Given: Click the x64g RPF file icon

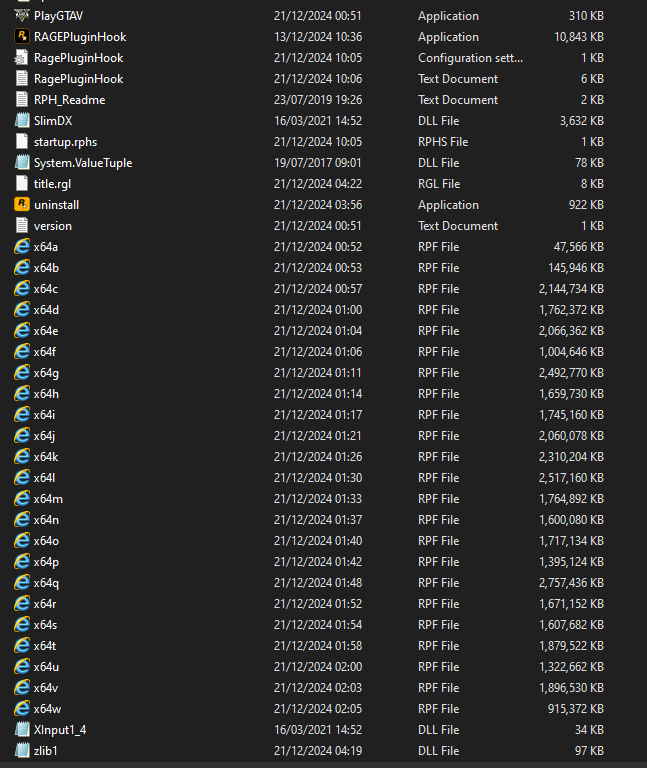Looking at the screenshot, I should click(22, 373).
